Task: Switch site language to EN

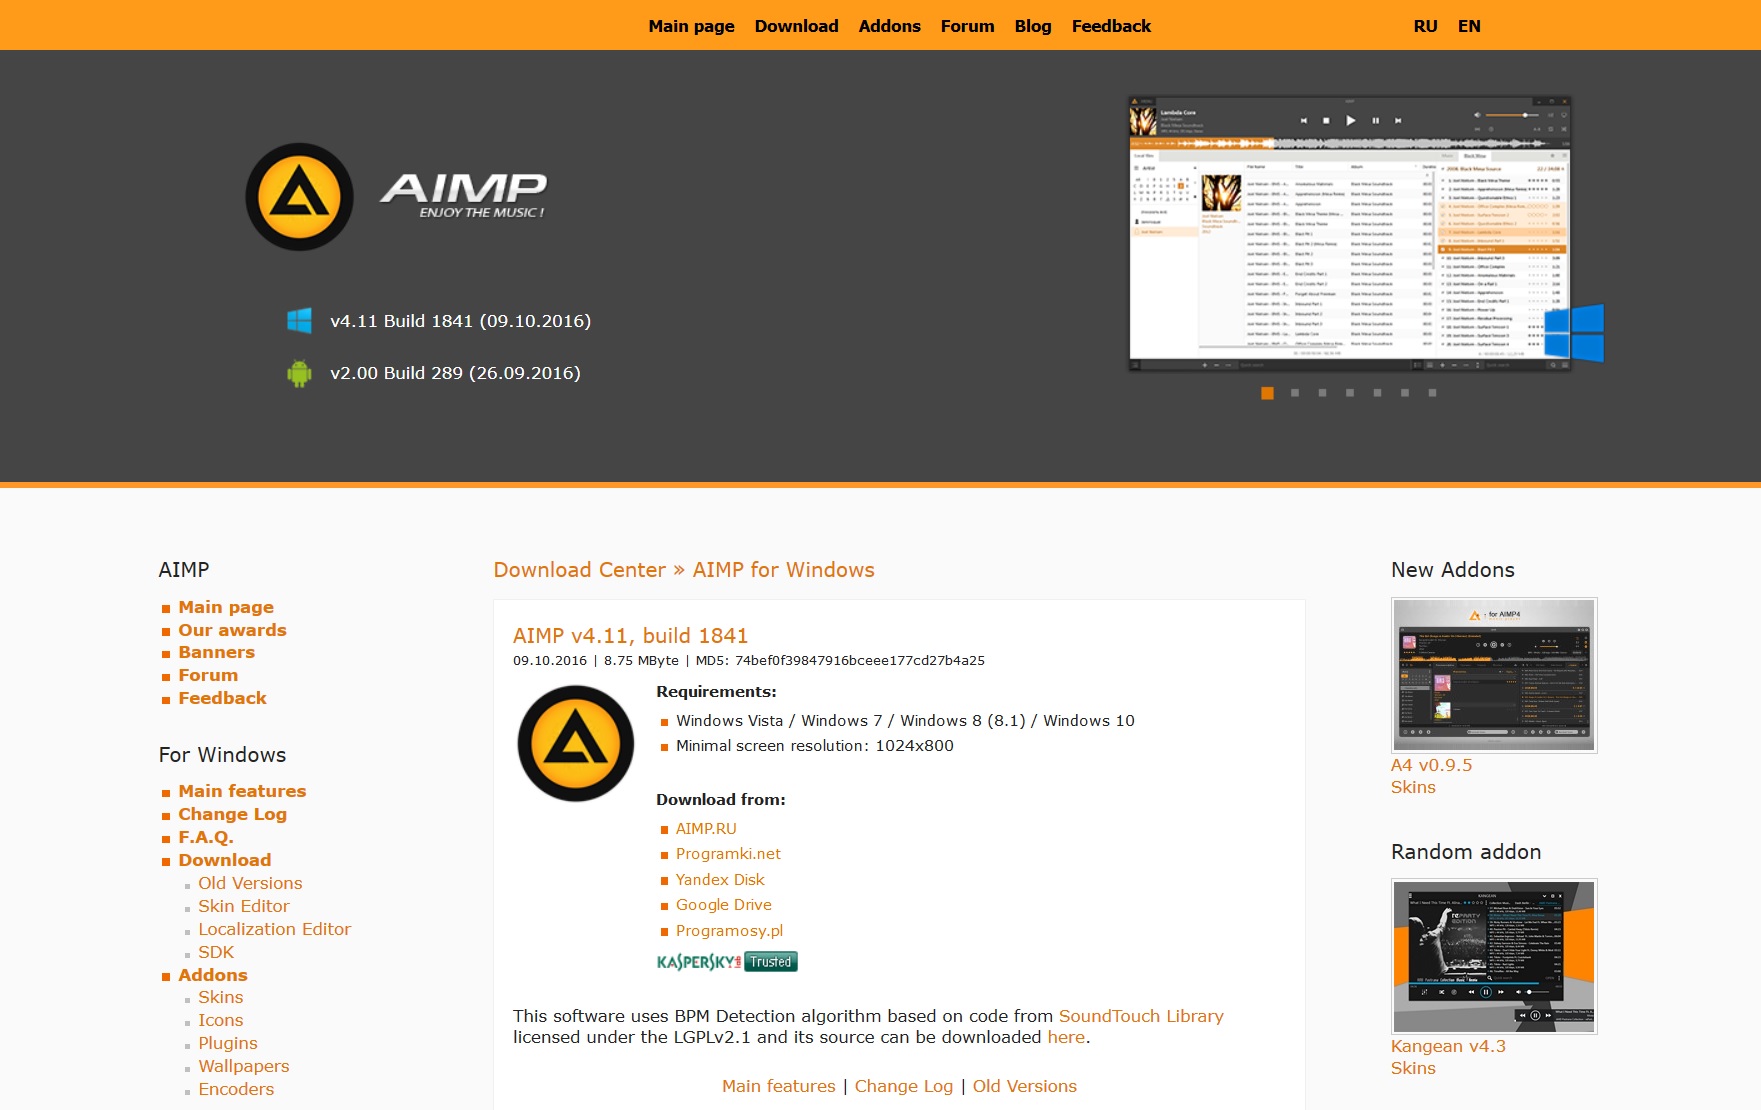Action: [1469, 26]
